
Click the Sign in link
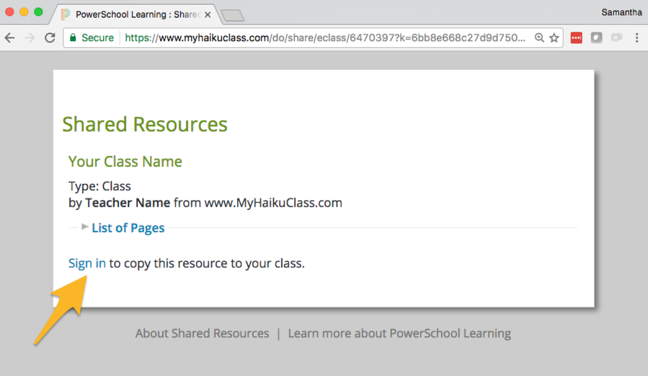(x=87, y=263)
